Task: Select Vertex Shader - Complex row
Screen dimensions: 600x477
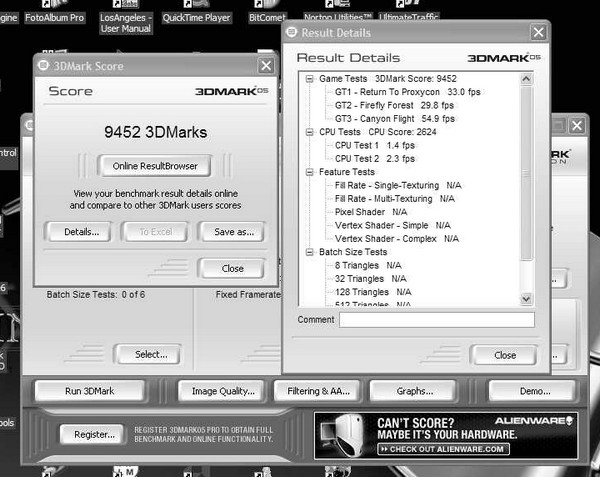Action: pos(397,239)
